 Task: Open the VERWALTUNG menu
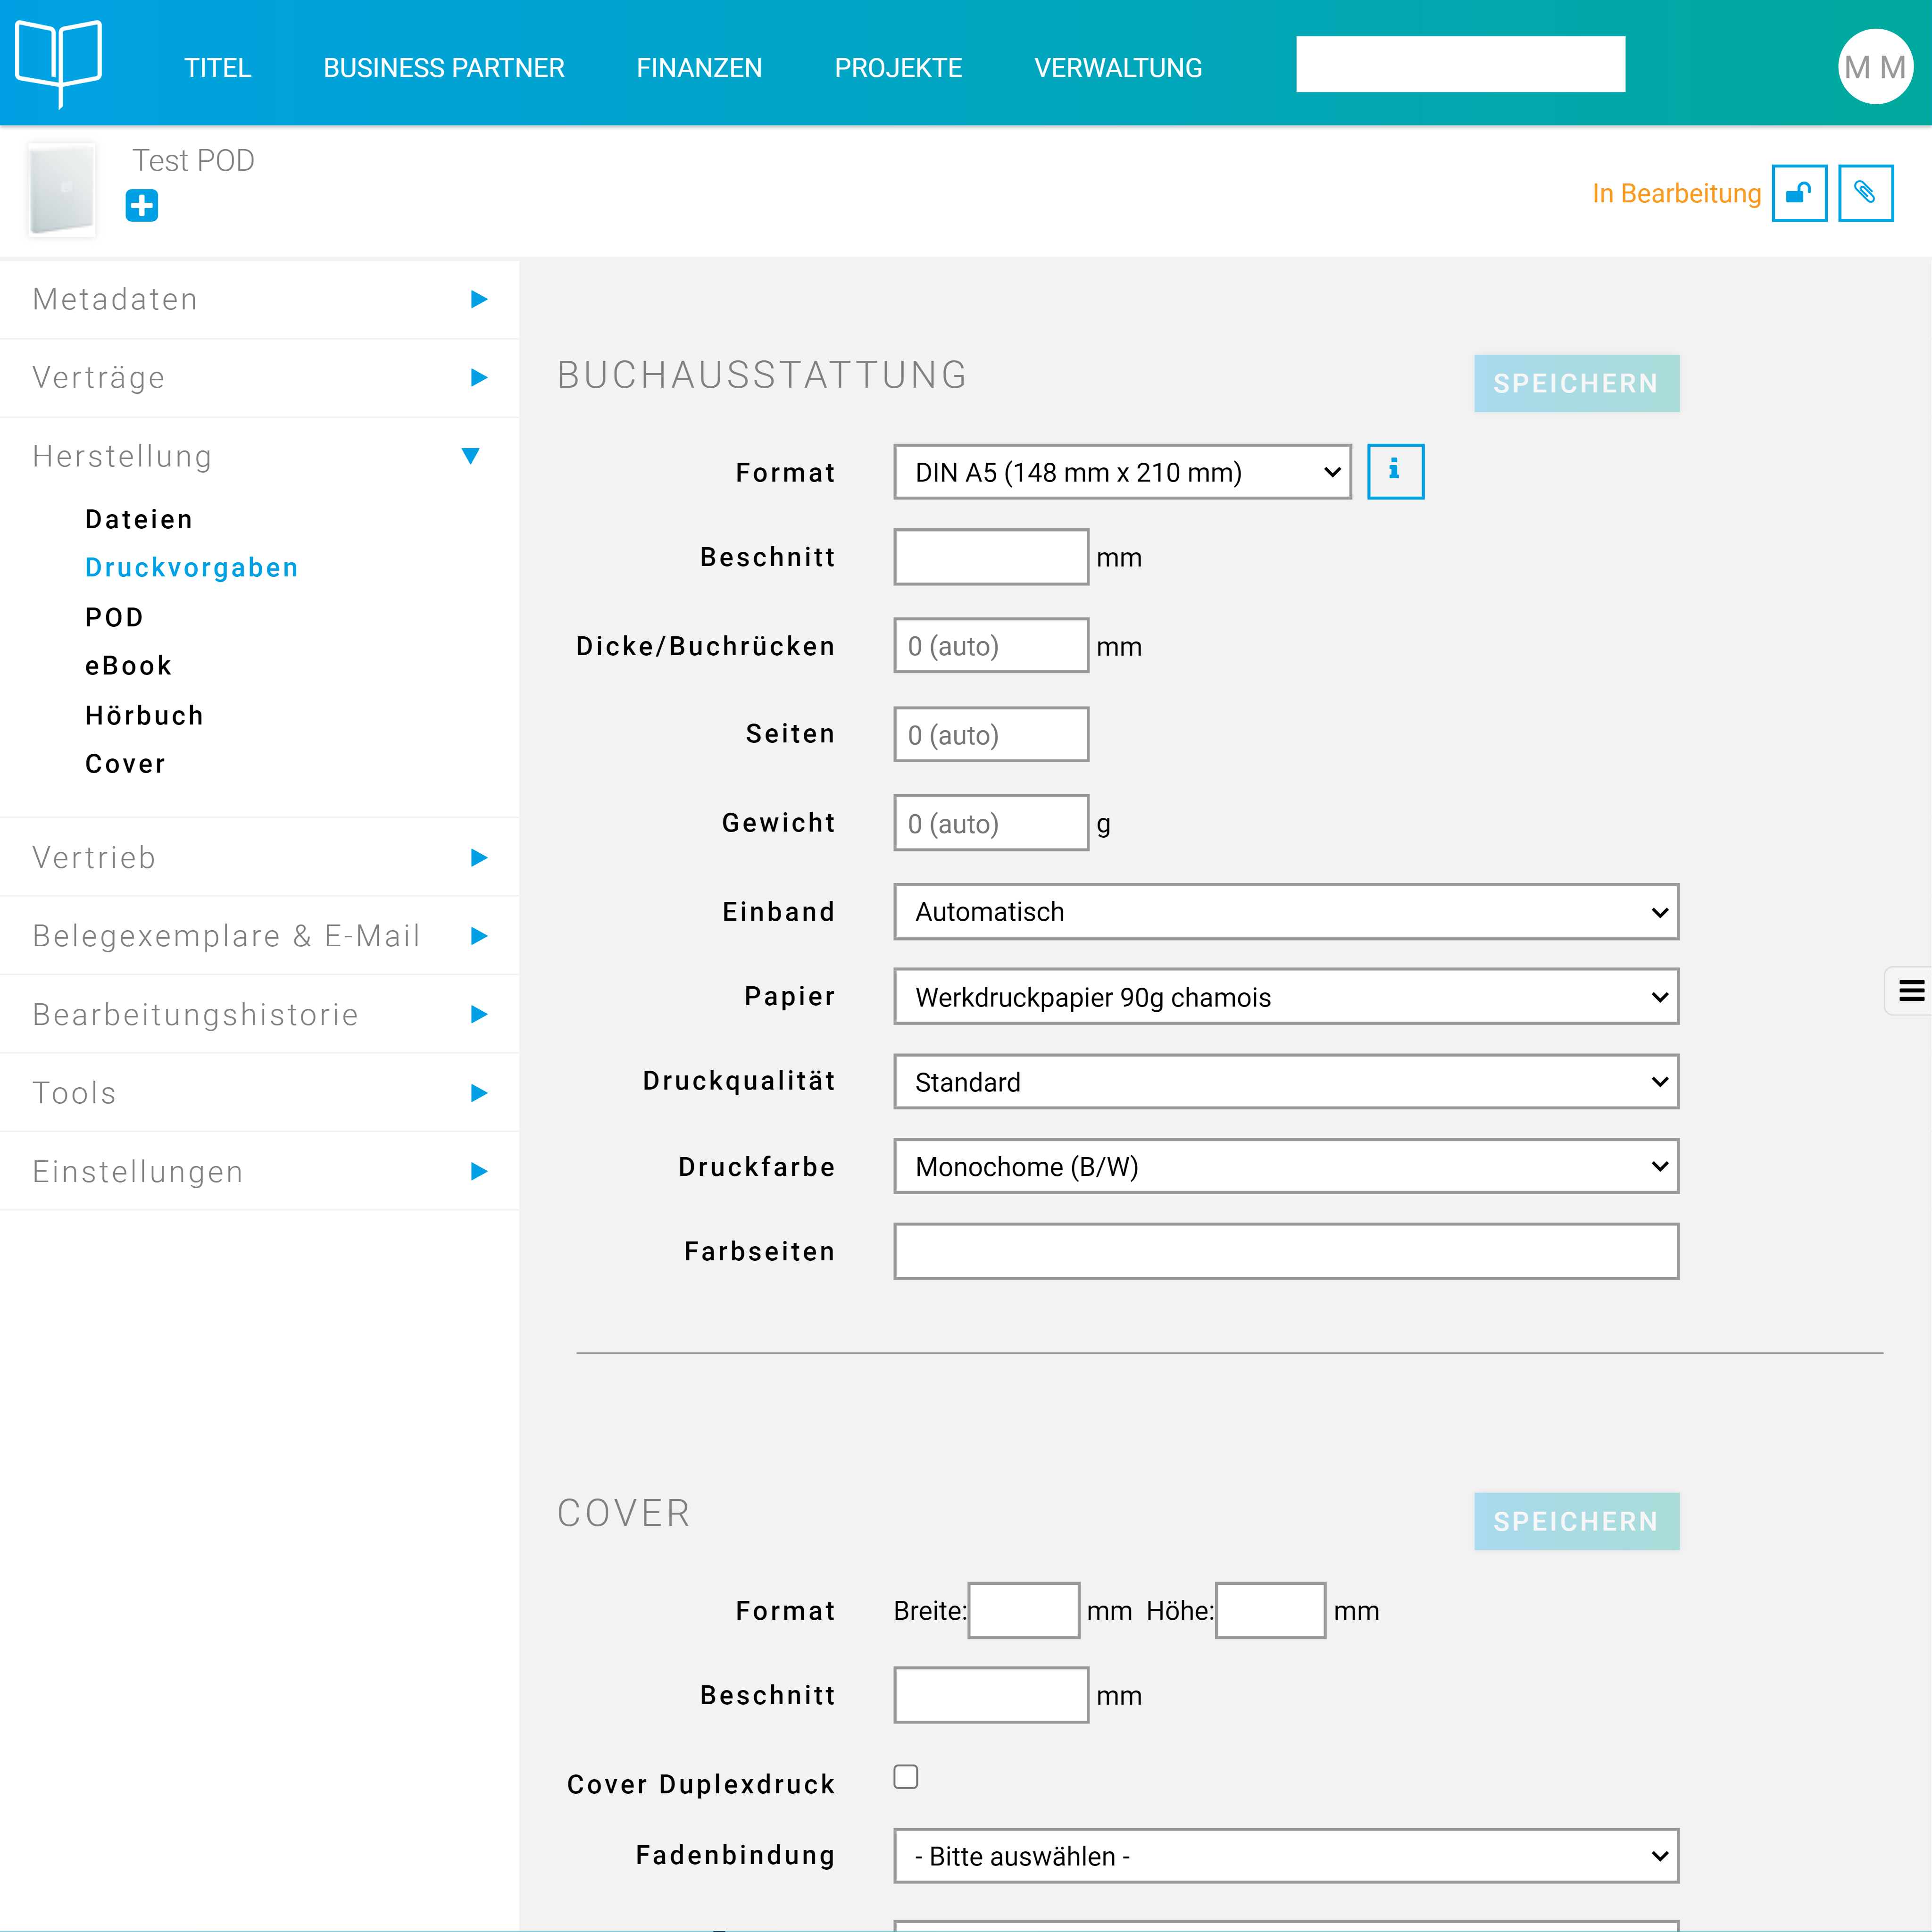(x=1117, y=68)
